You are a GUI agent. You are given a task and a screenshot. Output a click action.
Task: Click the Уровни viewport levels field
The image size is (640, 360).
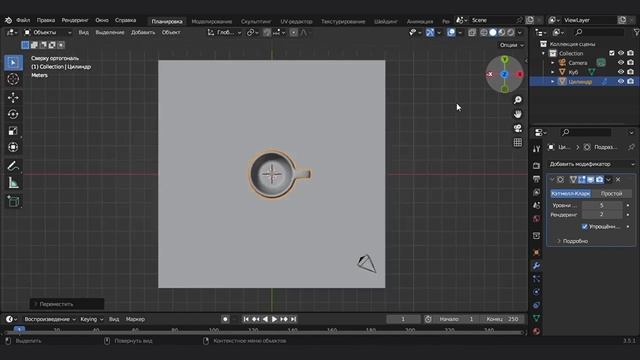tap(602, 205)
